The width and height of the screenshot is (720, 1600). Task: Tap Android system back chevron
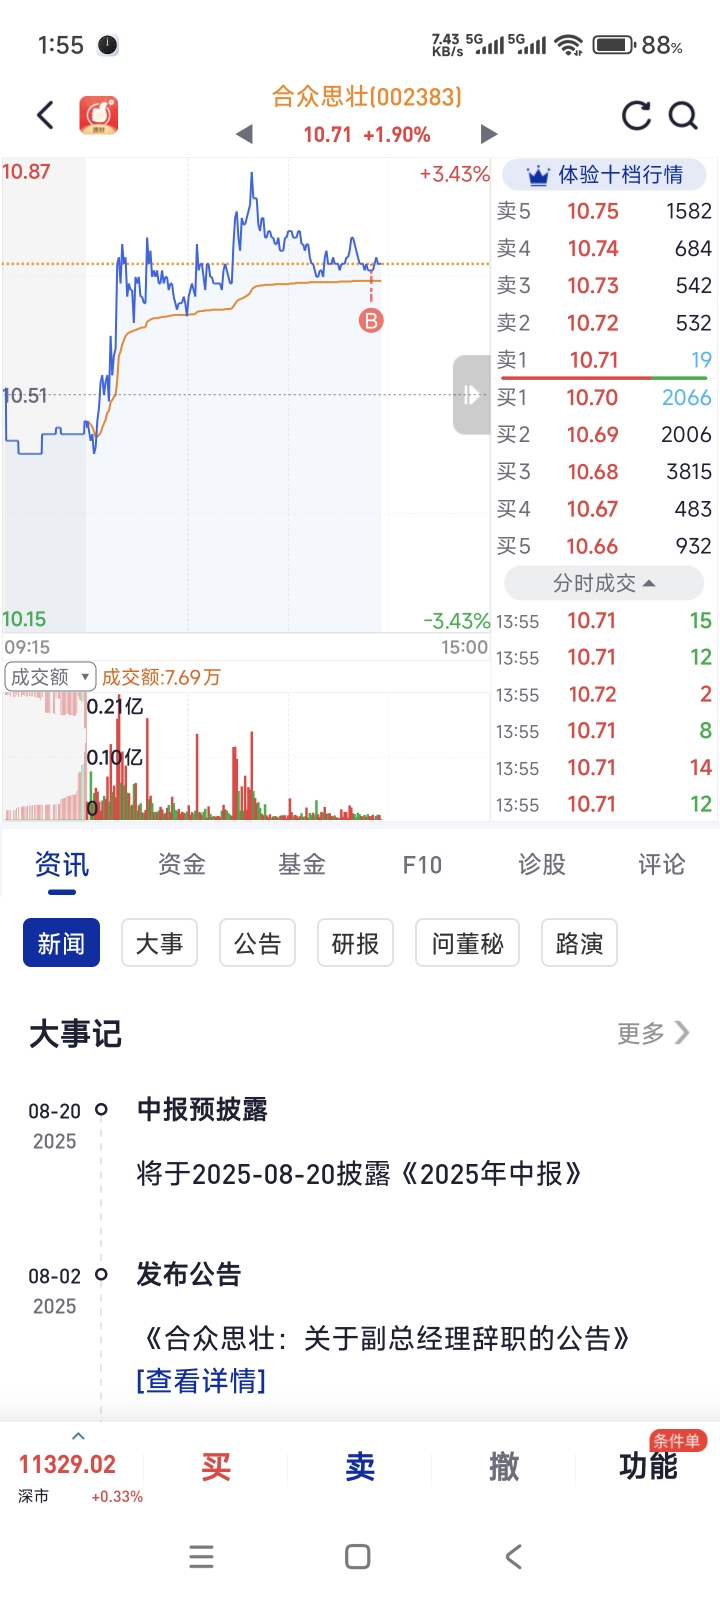click(x=514, y=1557)
